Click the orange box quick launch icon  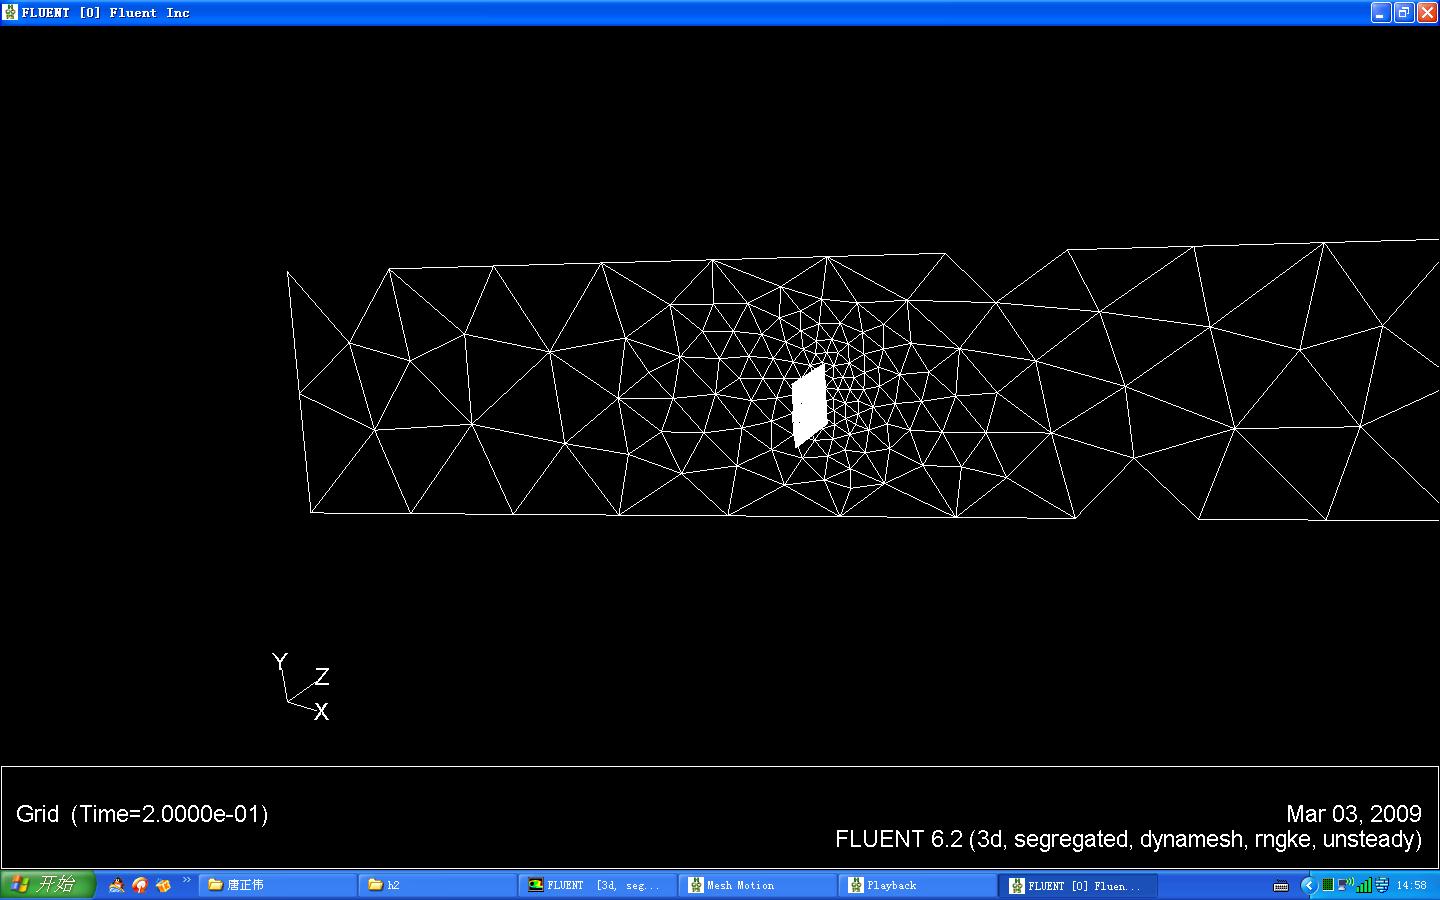click(x=163, y=885)
